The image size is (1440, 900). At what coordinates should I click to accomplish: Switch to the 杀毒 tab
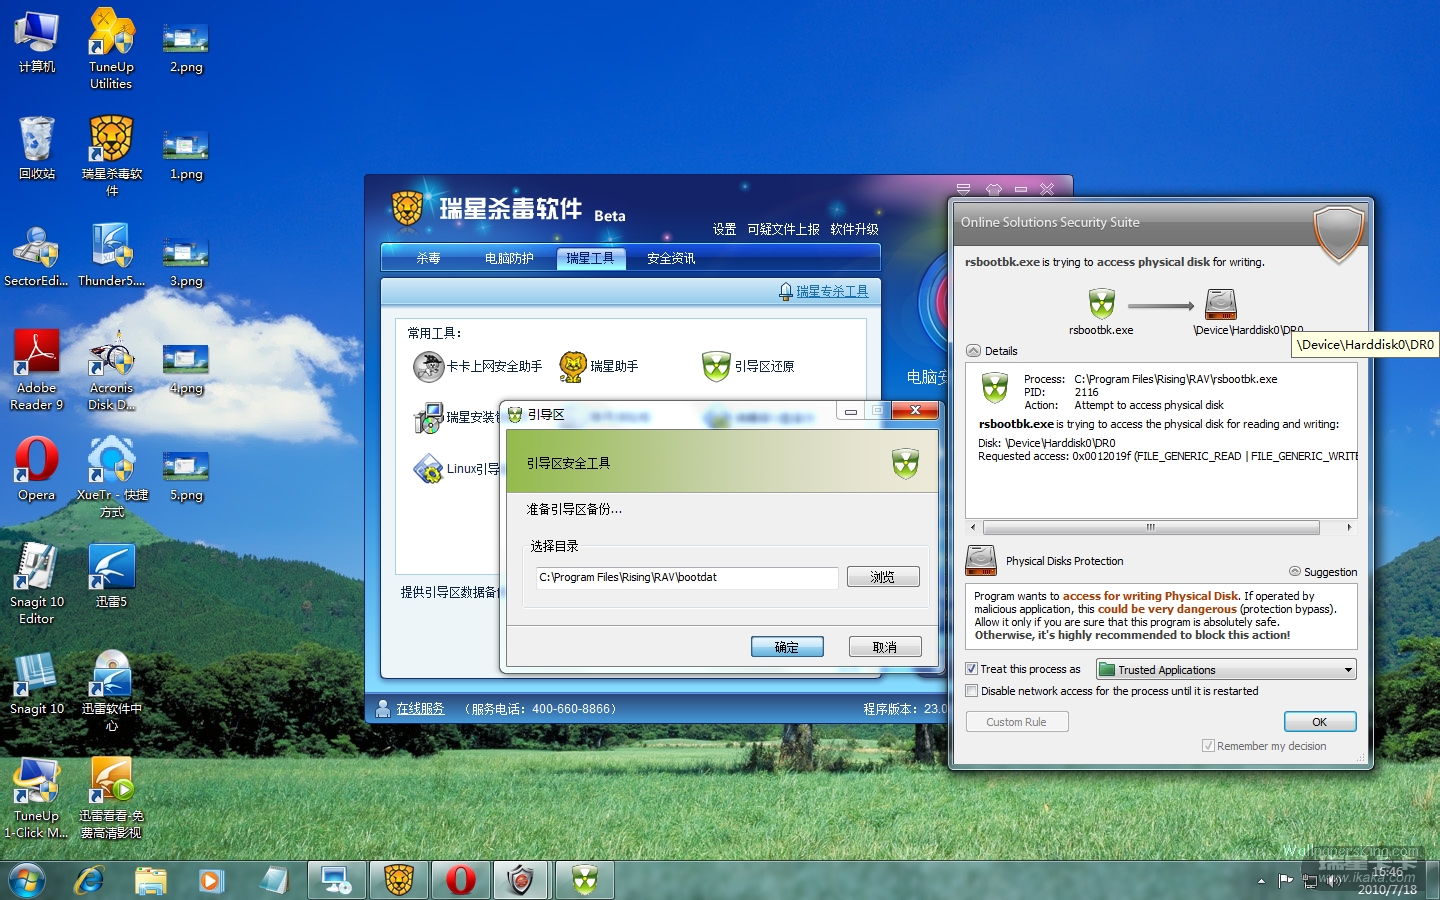pyautogui.click(x=428, y=259)
